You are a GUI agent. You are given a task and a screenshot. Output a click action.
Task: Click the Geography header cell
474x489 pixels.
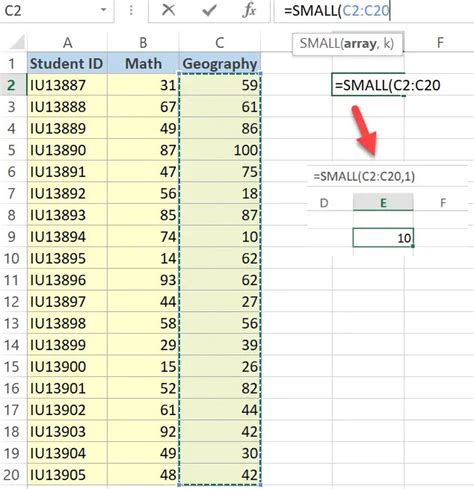click(220, 63)
